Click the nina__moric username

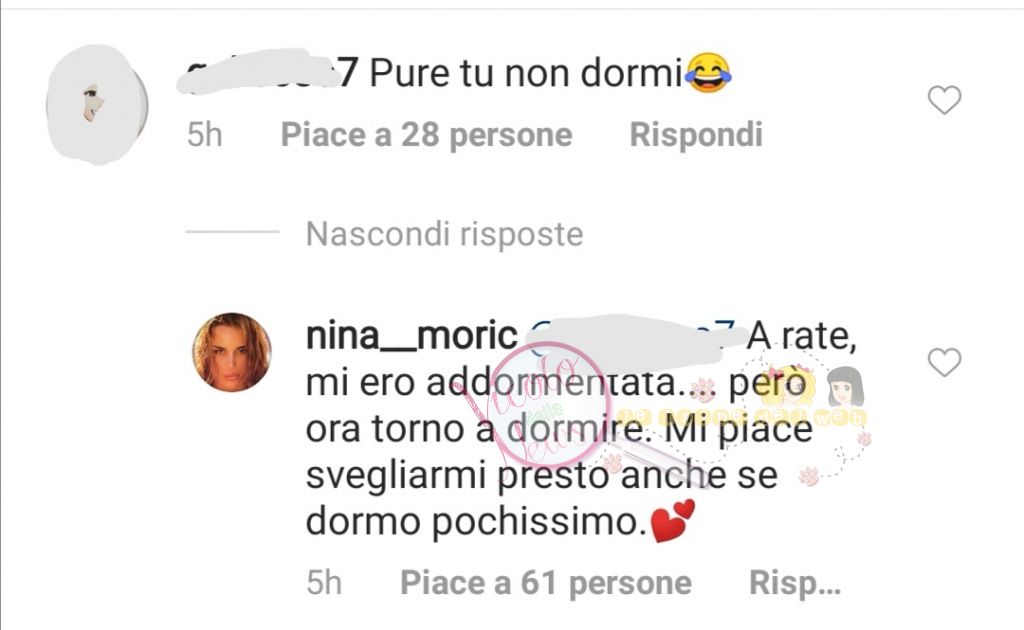[411, 336]
